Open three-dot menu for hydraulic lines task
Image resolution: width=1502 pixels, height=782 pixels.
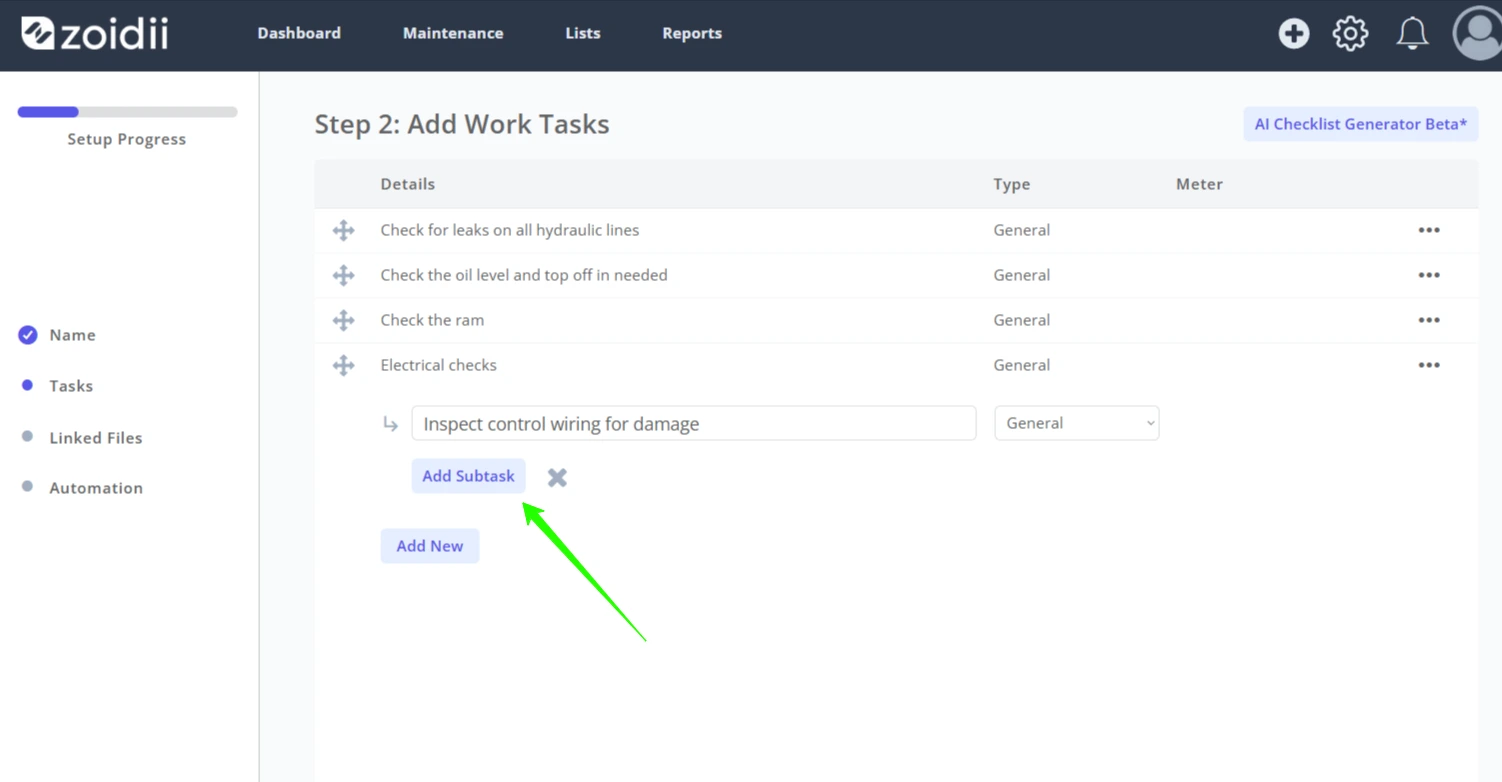pos(1429,230)
